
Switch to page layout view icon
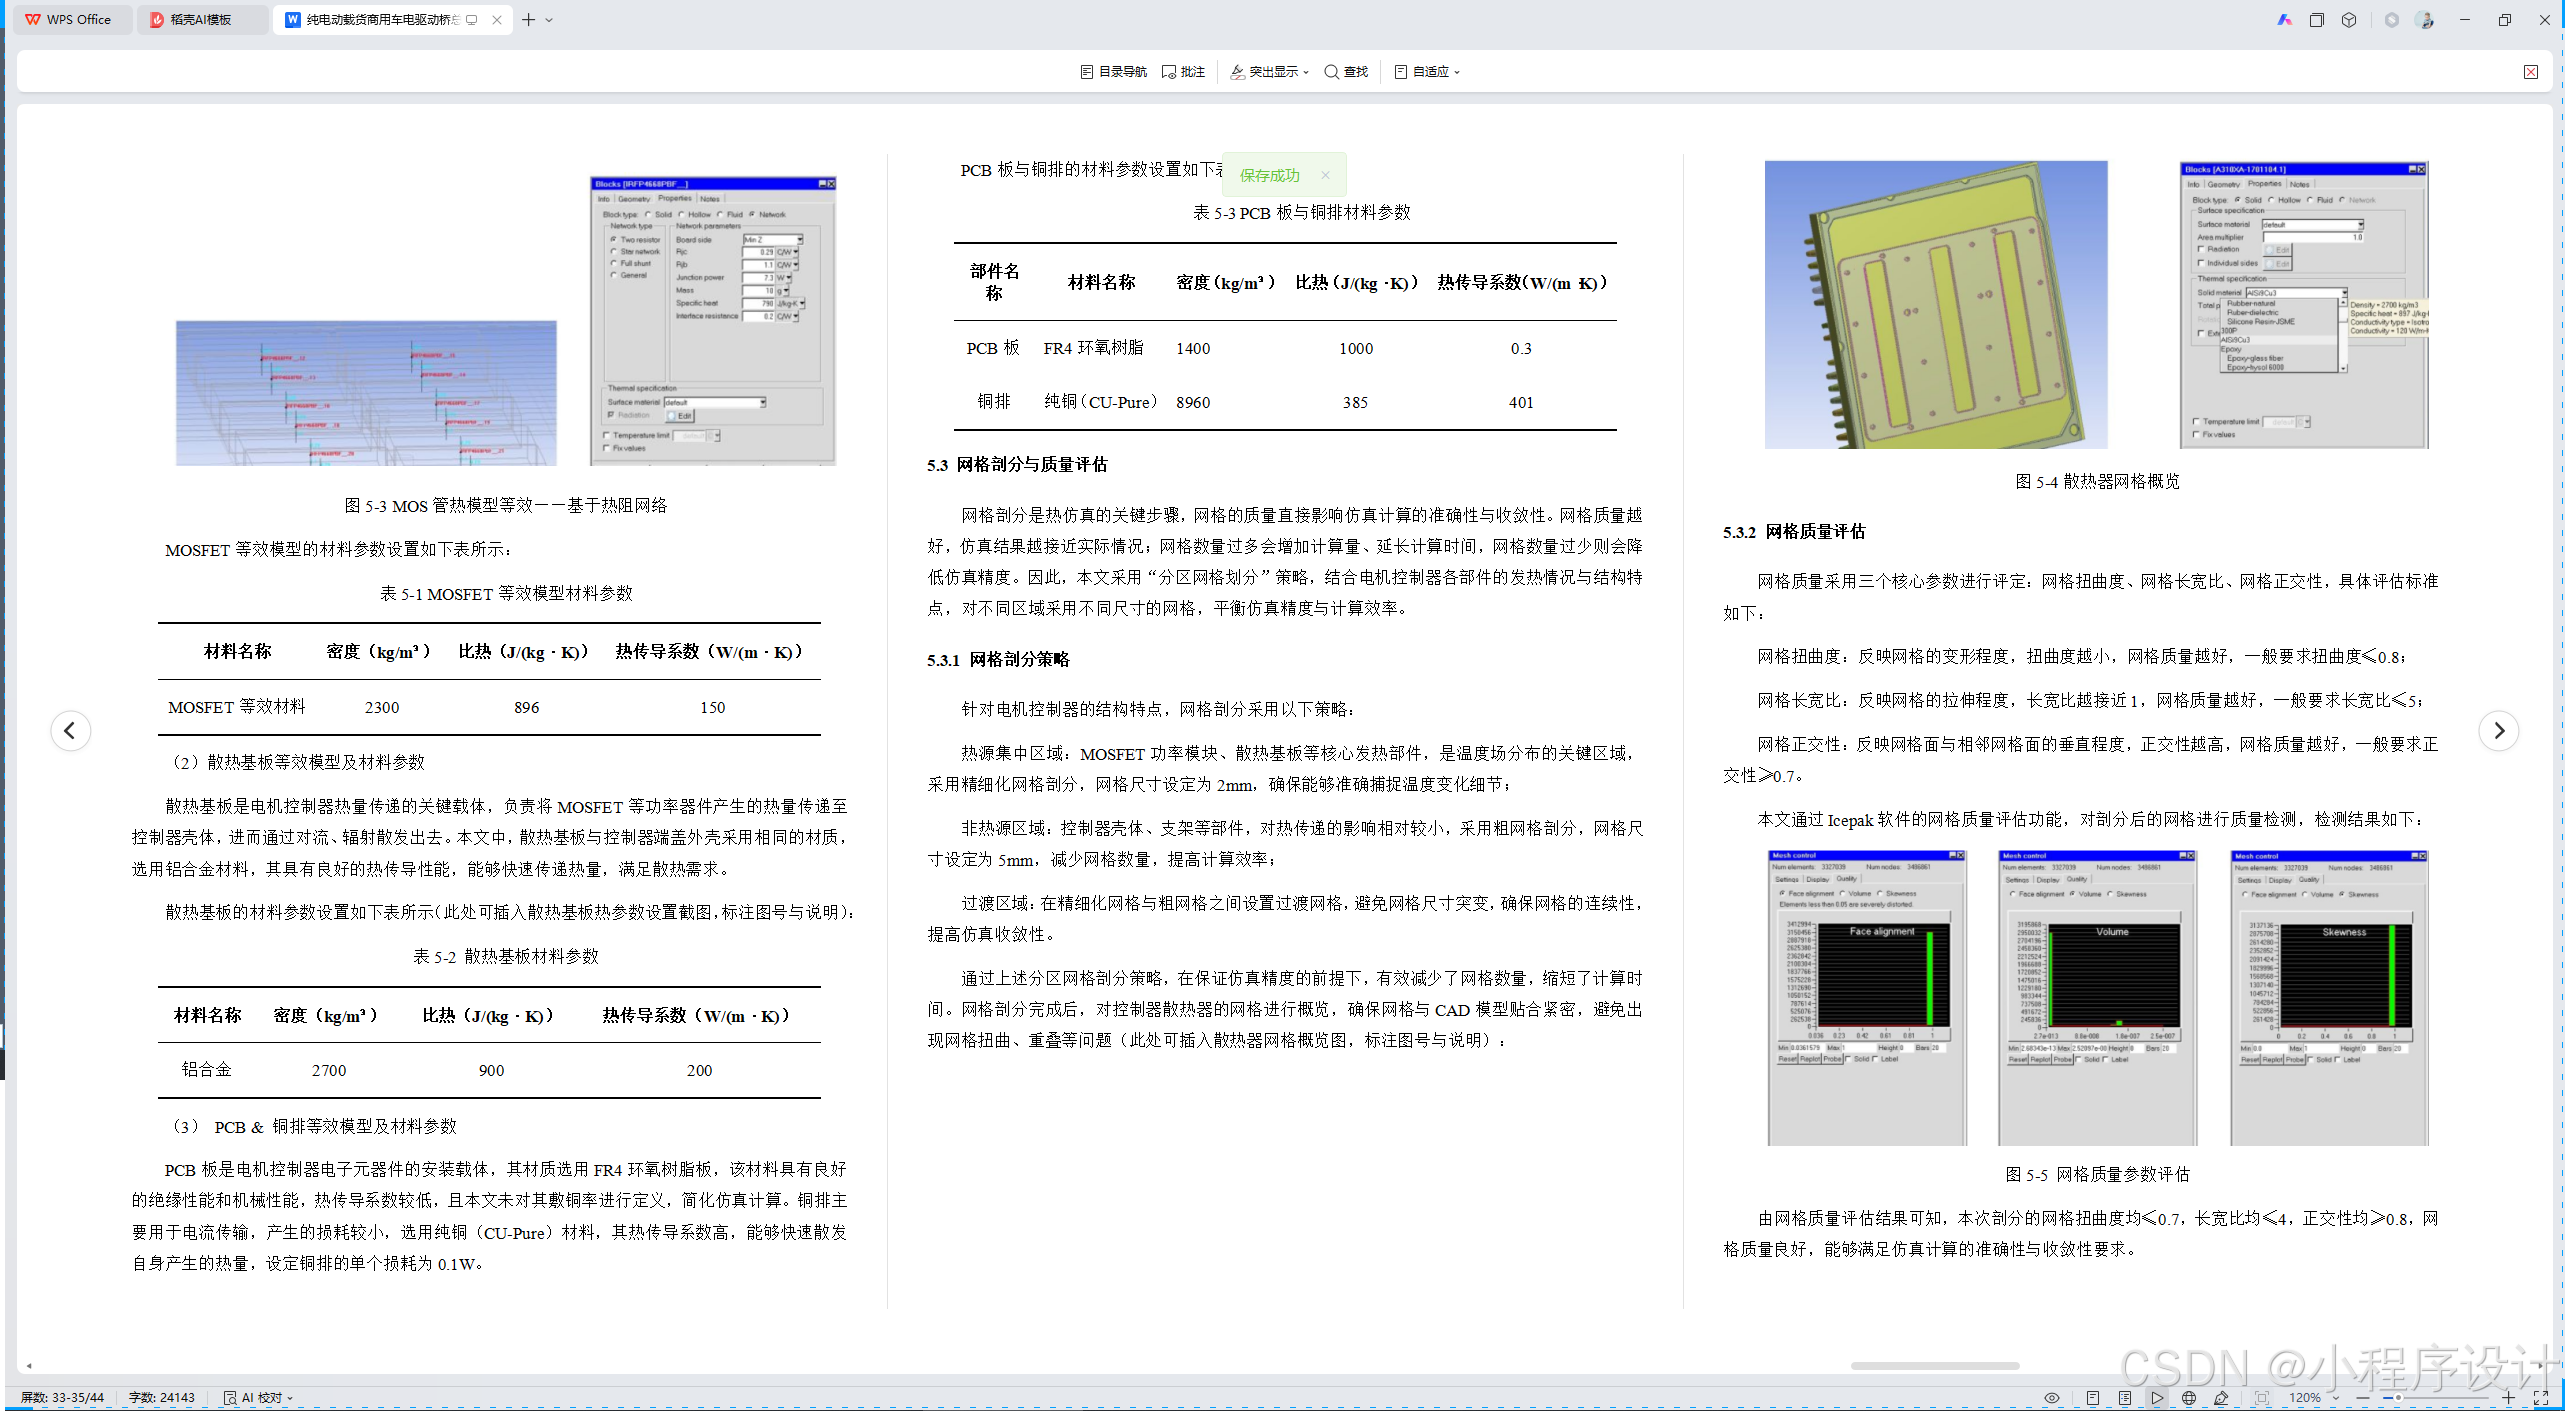[2093, 1398]
